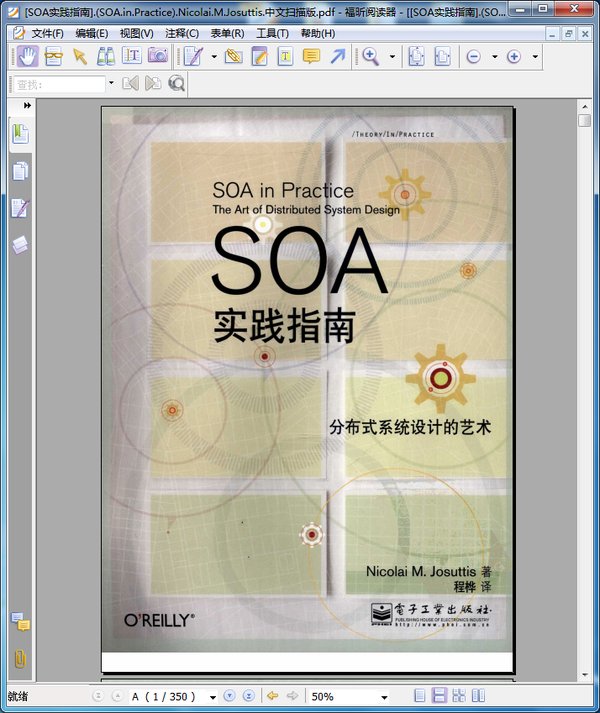Click the SOA book cover page
The width and height of the screenshot is (600, 713).
pos(308,389)
